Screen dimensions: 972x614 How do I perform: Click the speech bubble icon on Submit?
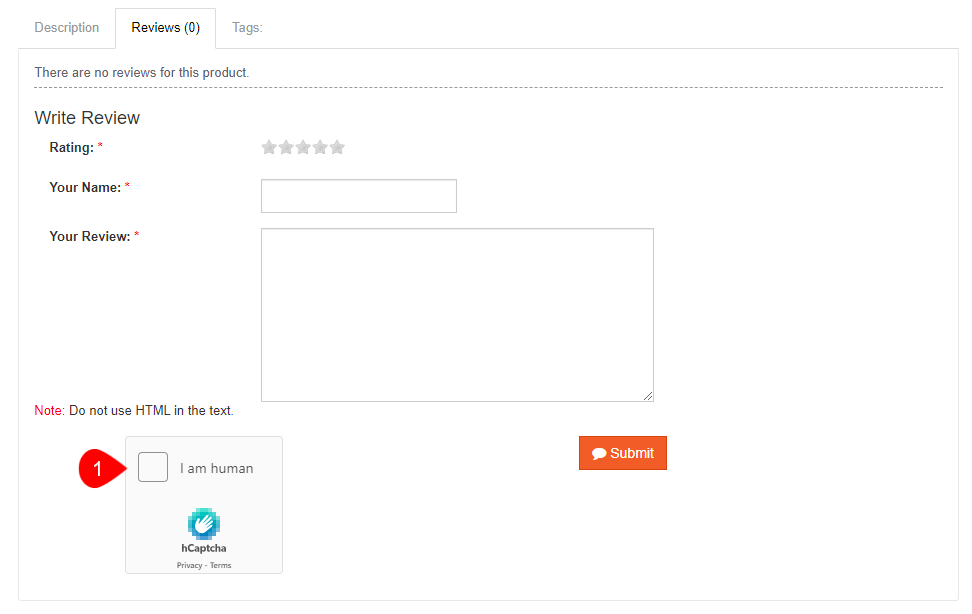(x=599, y=454)
